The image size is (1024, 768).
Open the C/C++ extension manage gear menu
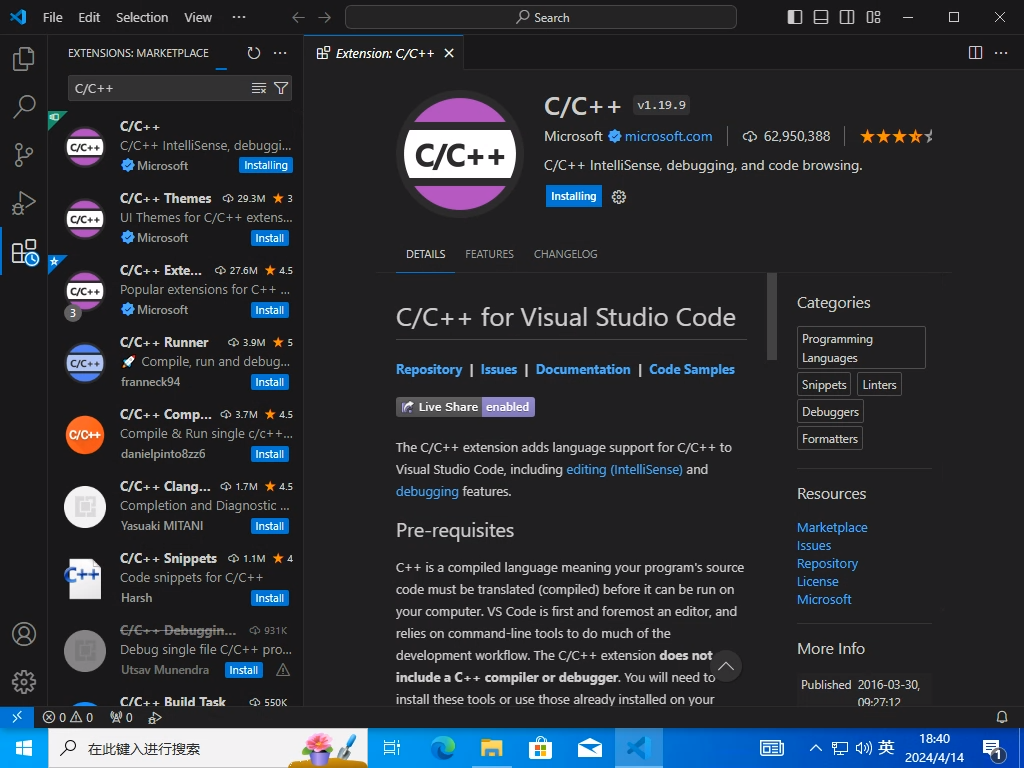tap(619, 197)
